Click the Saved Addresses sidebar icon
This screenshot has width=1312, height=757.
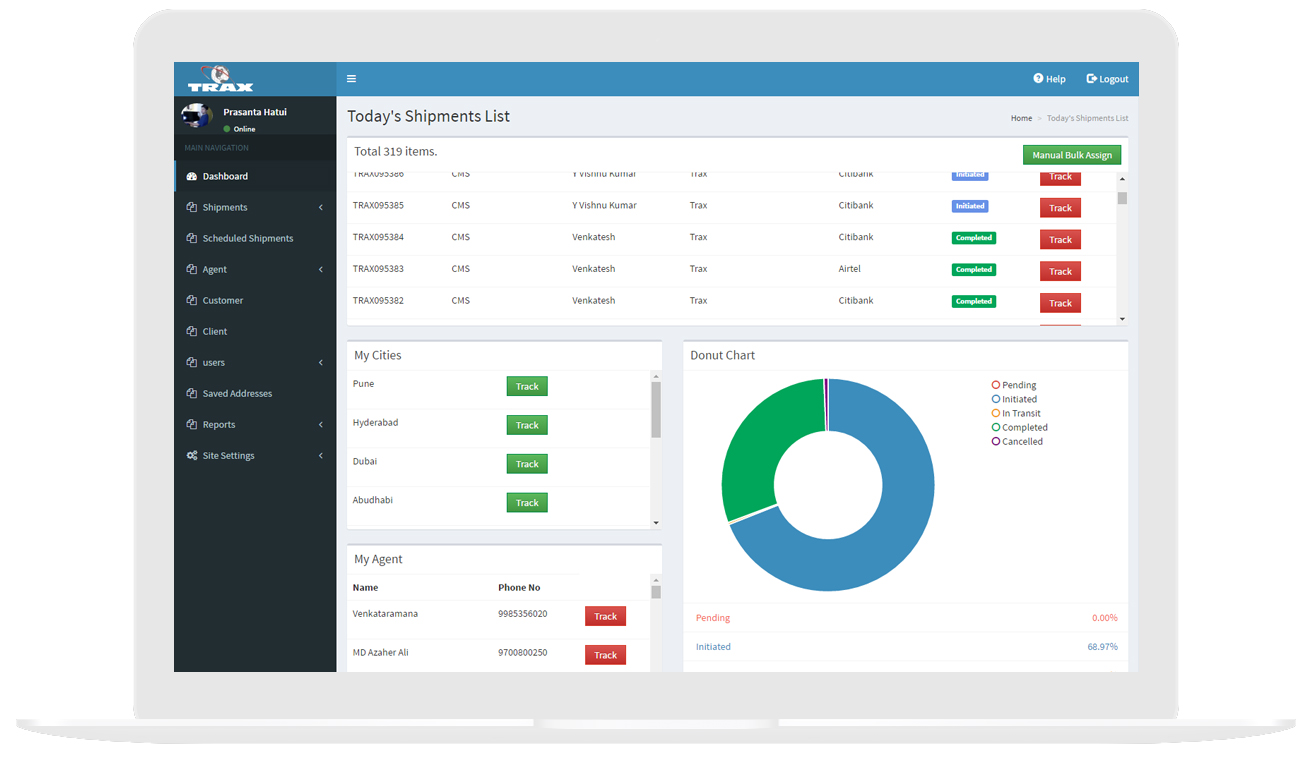pos(192,393)
